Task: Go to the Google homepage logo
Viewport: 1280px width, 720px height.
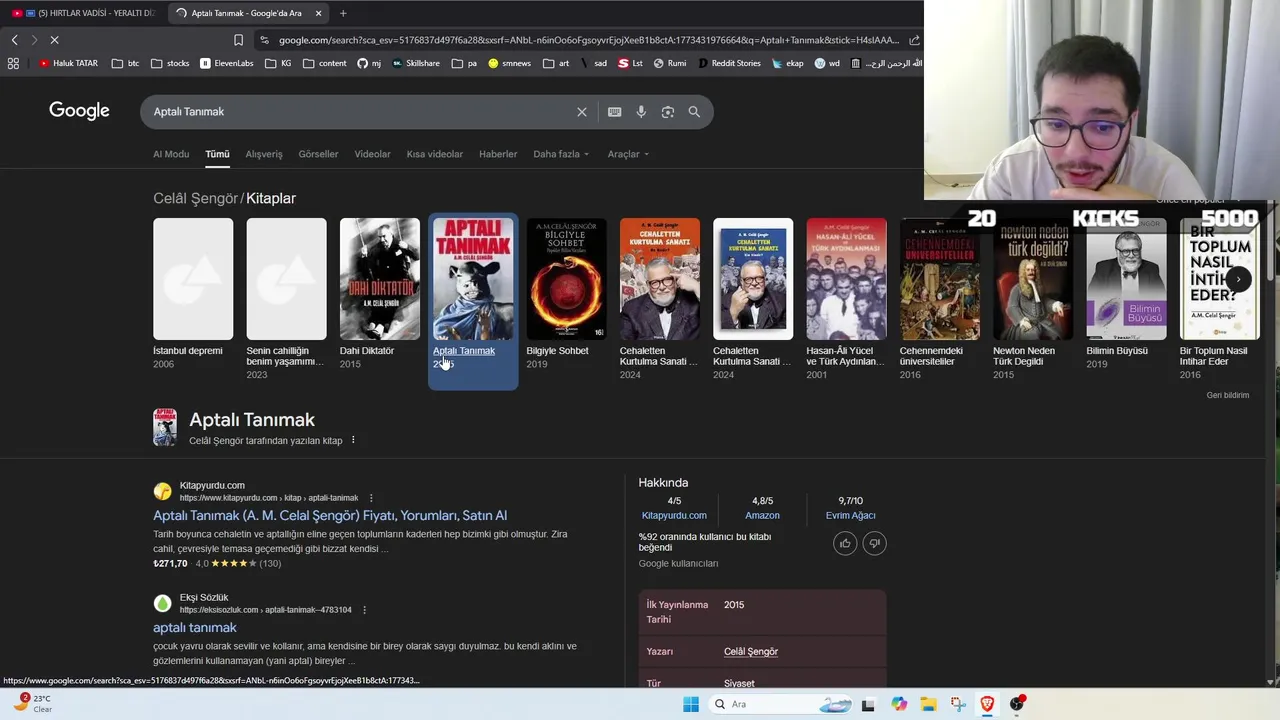Action: (79, 111)
